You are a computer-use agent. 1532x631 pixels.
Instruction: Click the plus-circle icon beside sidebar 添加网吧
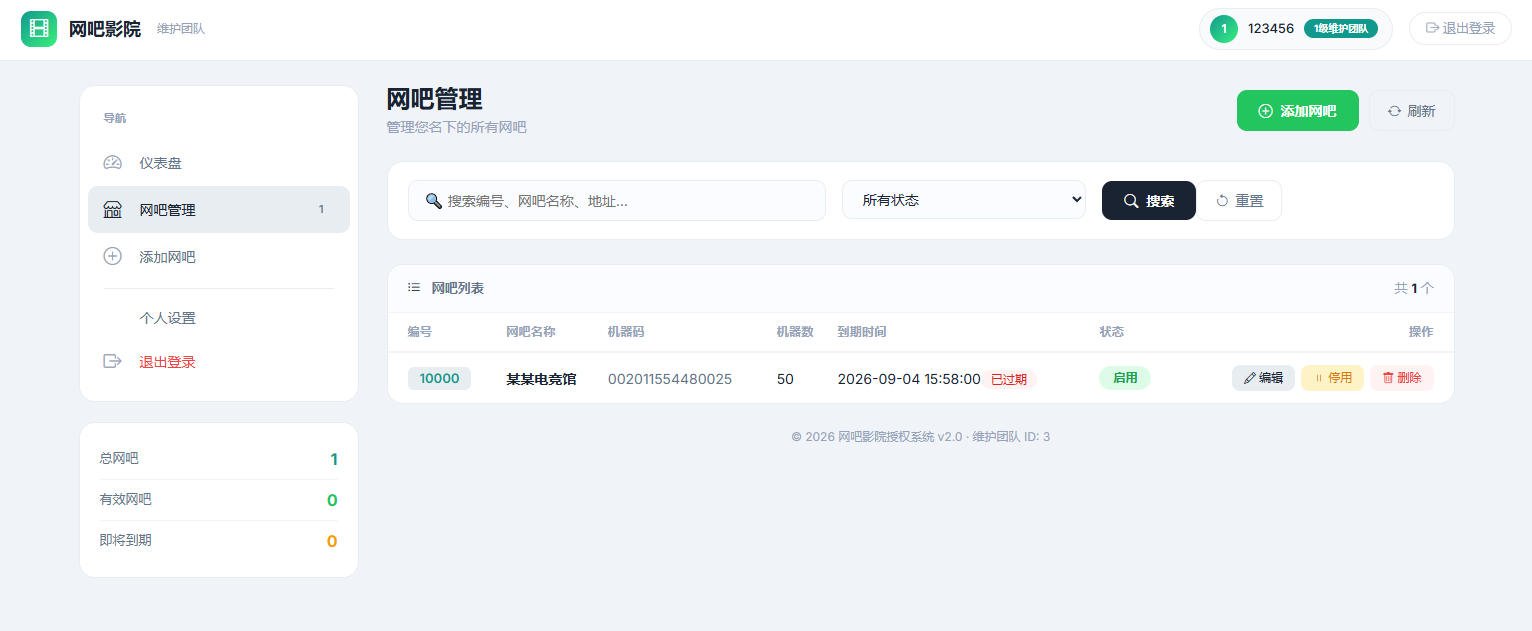point(113,257)
